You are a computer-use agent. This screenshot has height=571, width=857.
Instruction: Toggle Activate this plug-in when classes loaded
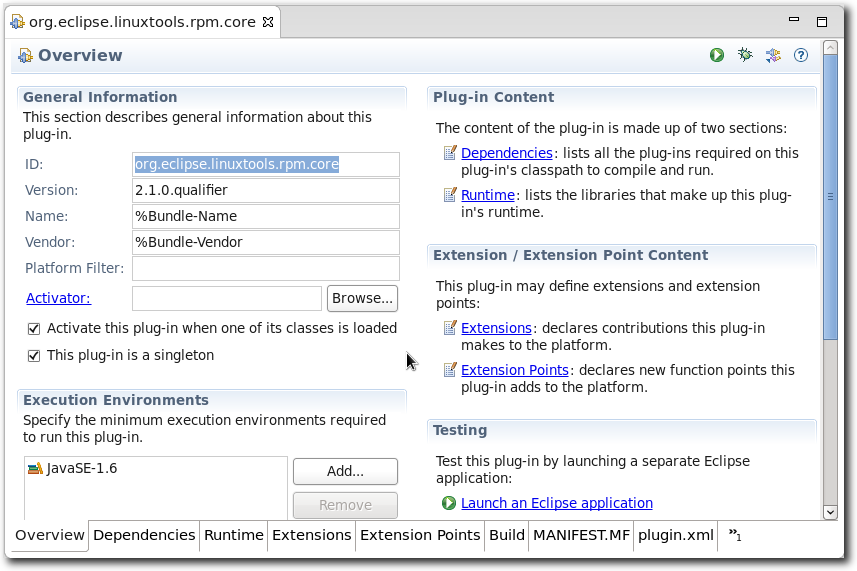click(34, 329)
